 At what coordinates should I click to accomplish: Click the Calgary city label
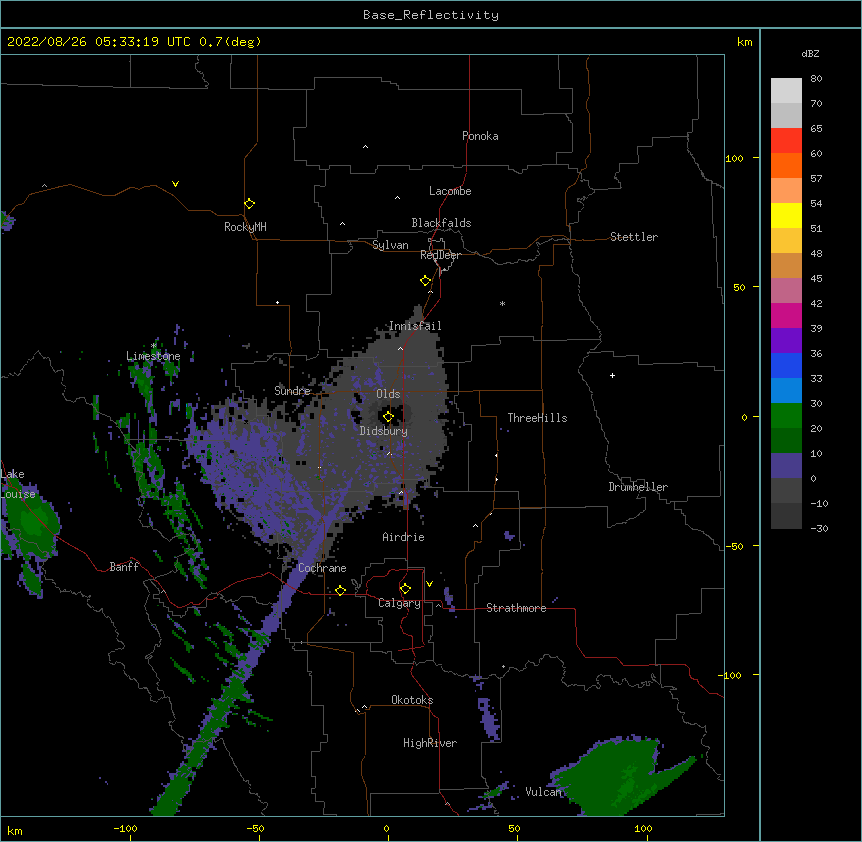tap(399, 603)
